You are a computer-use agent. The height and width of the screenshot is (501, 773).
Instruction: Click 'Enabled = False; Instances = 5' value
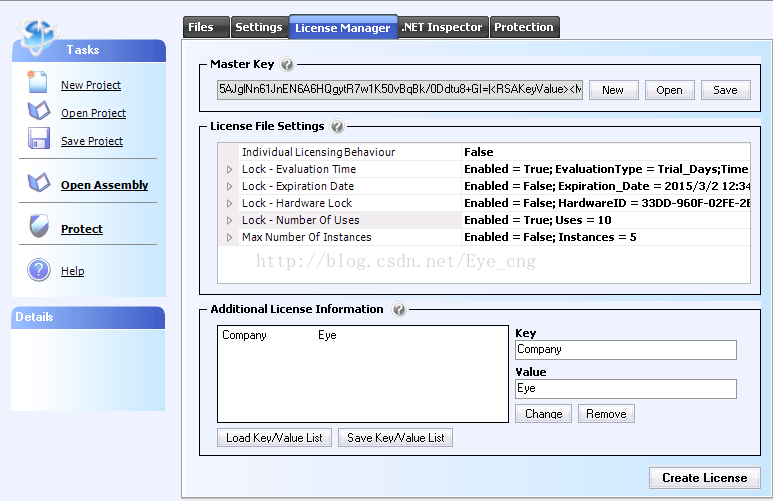[x=550, y=238]
